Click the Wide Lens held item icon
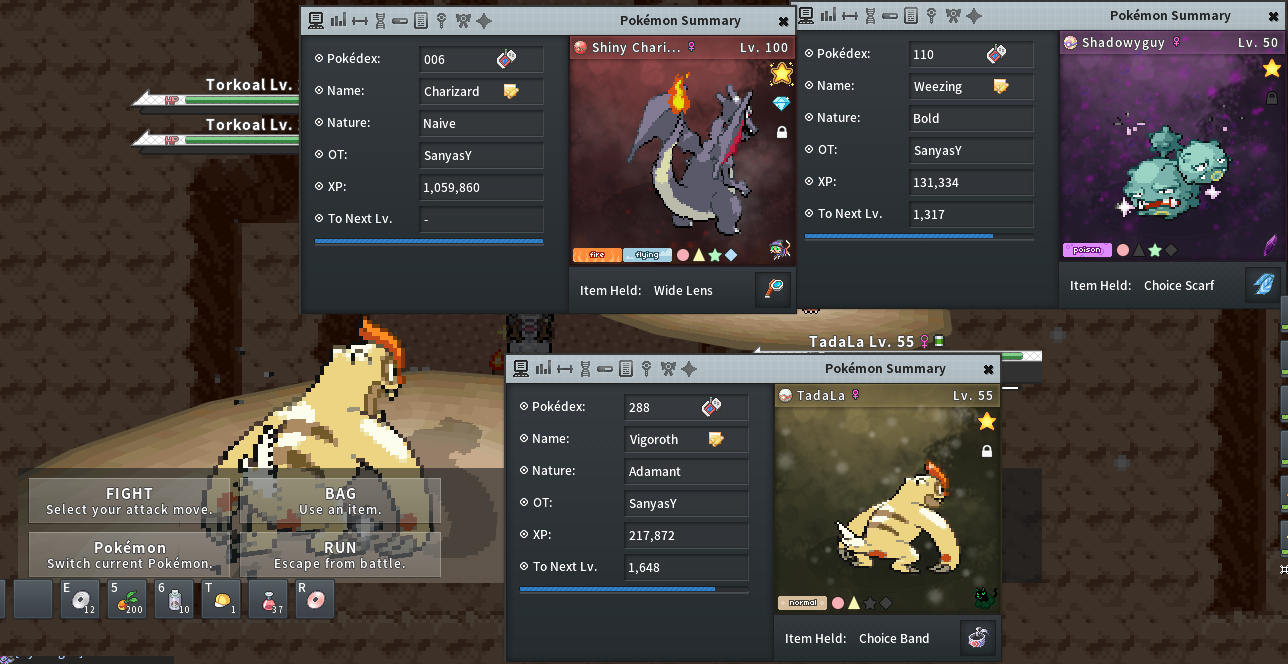The width and height of the screenshot is (1288, 664). tap(773, 290)
